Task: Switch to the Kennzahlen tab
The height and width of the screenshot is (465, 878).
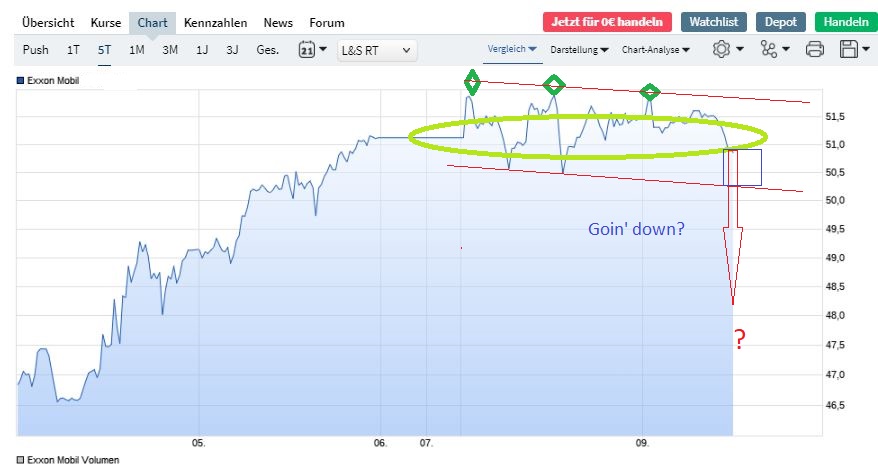Action: tap(219, 22)
